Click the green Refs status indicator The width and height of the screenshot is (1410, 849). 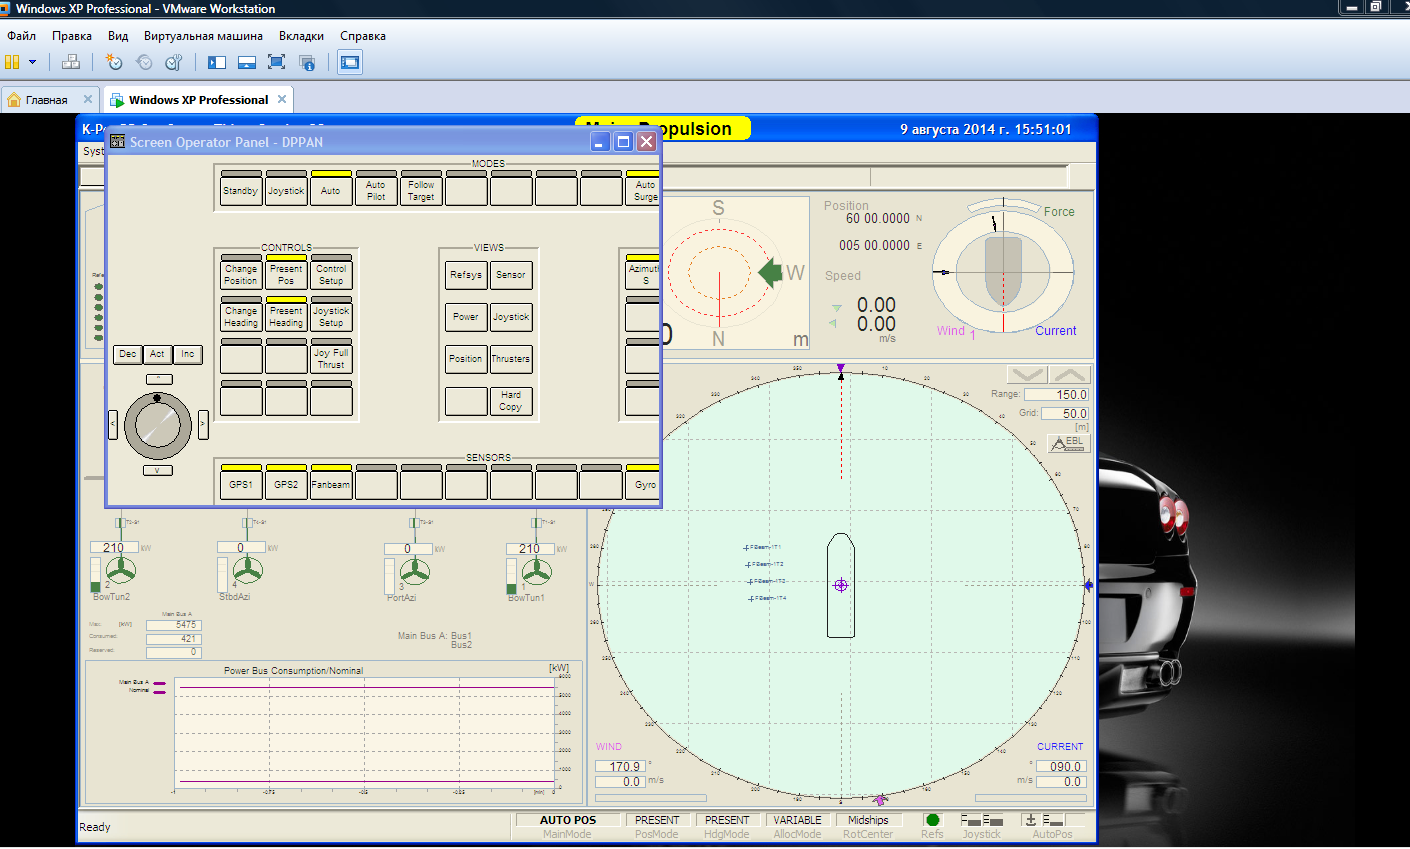(x=932, y=820)
